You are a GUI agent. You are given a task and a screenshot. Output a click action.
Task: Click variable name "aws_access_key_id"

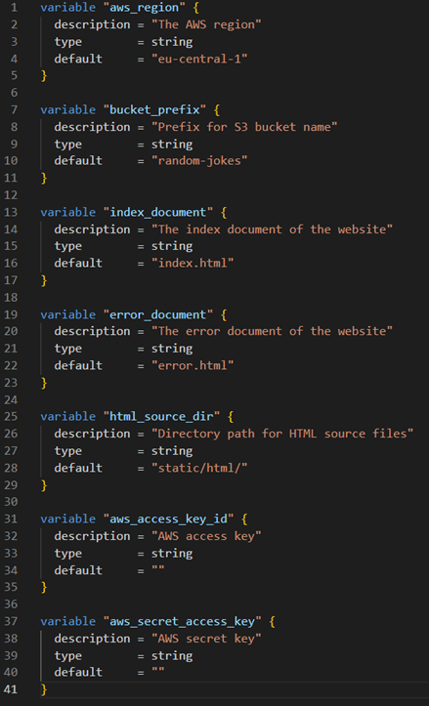coord(168,519)
